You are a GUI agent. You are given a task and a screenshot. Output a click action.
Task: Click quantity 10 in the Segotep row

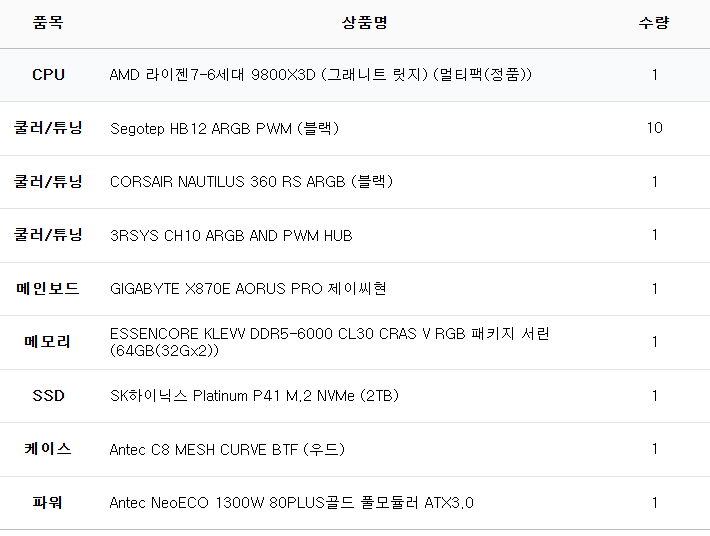click(x=654, y=128)
